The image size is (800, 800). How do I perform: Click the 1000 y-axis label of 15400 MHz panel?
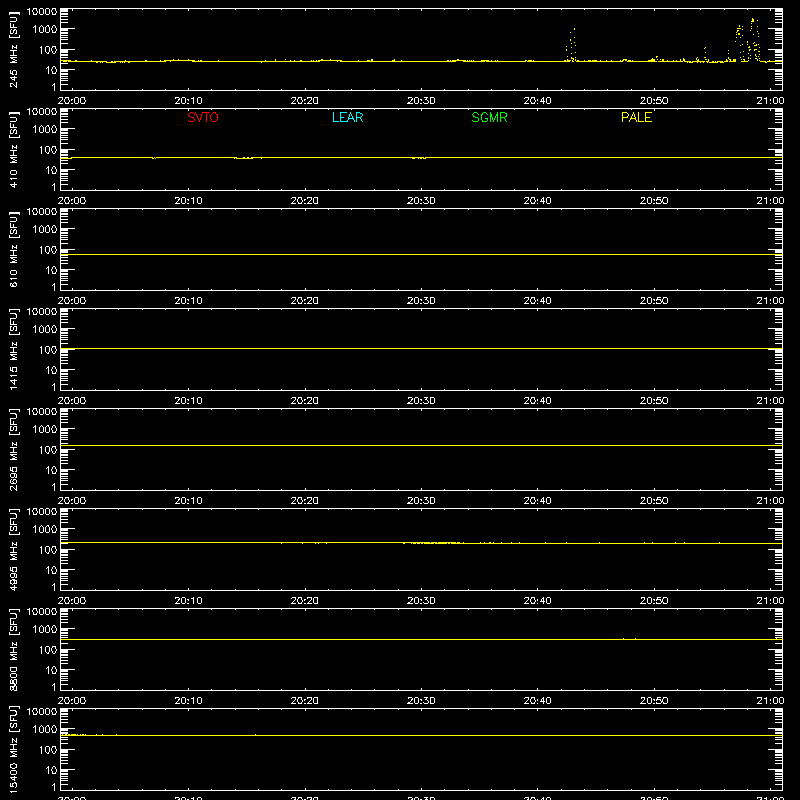click(45, 730)
